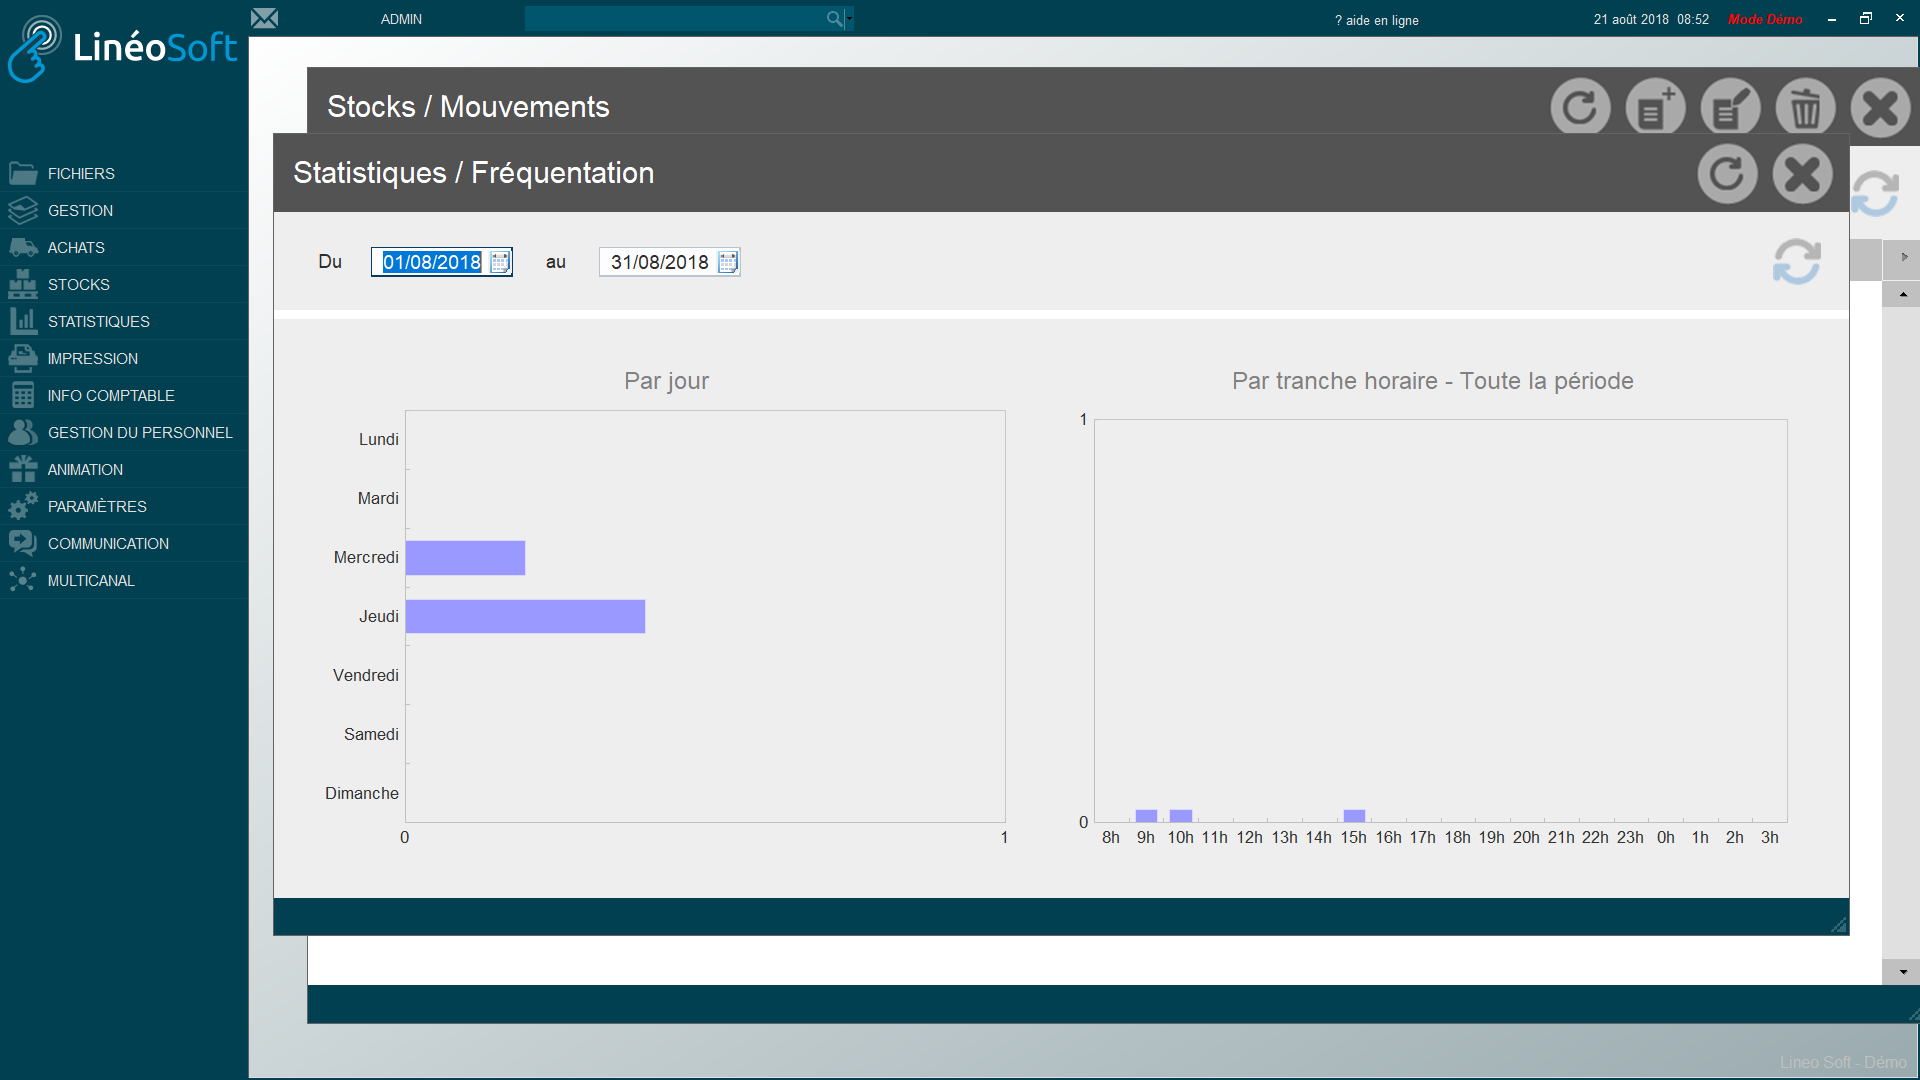This screenshot has width=1920, height=1080.
Task: Click scroll up arrow in background window
Action: [x=1901, y=294]
